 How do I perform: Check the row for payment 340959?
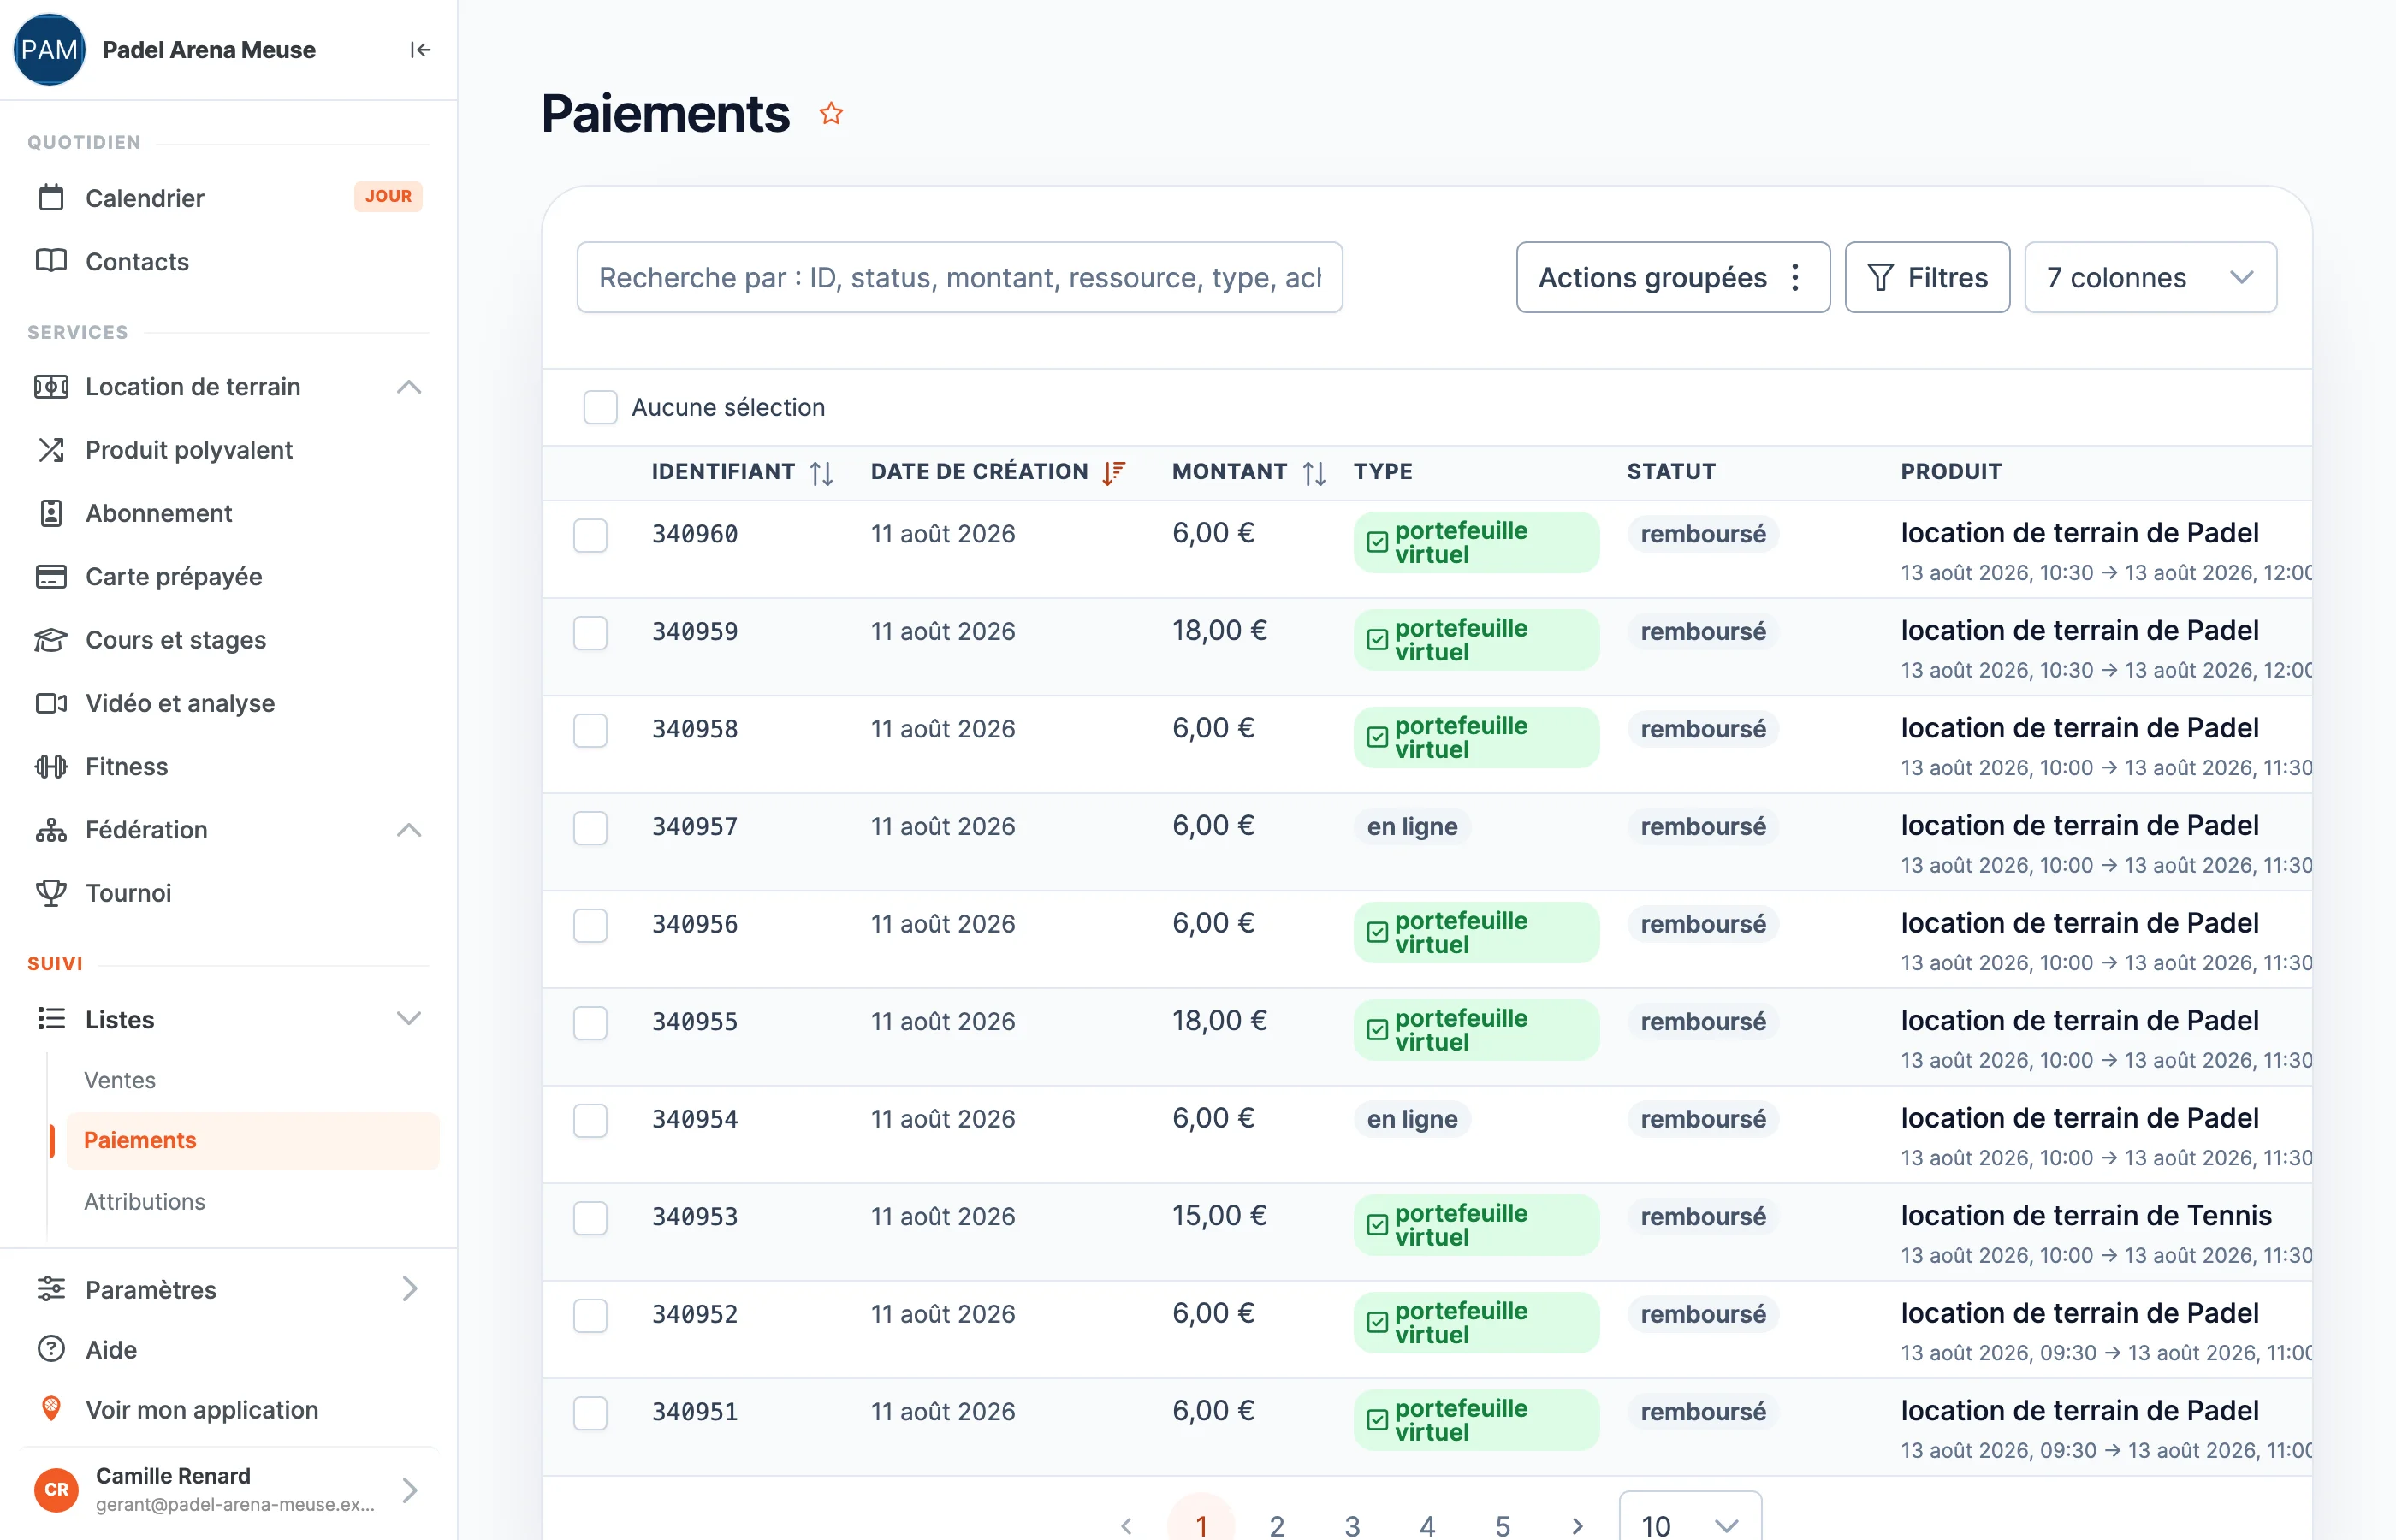click(x=590, y=633)
